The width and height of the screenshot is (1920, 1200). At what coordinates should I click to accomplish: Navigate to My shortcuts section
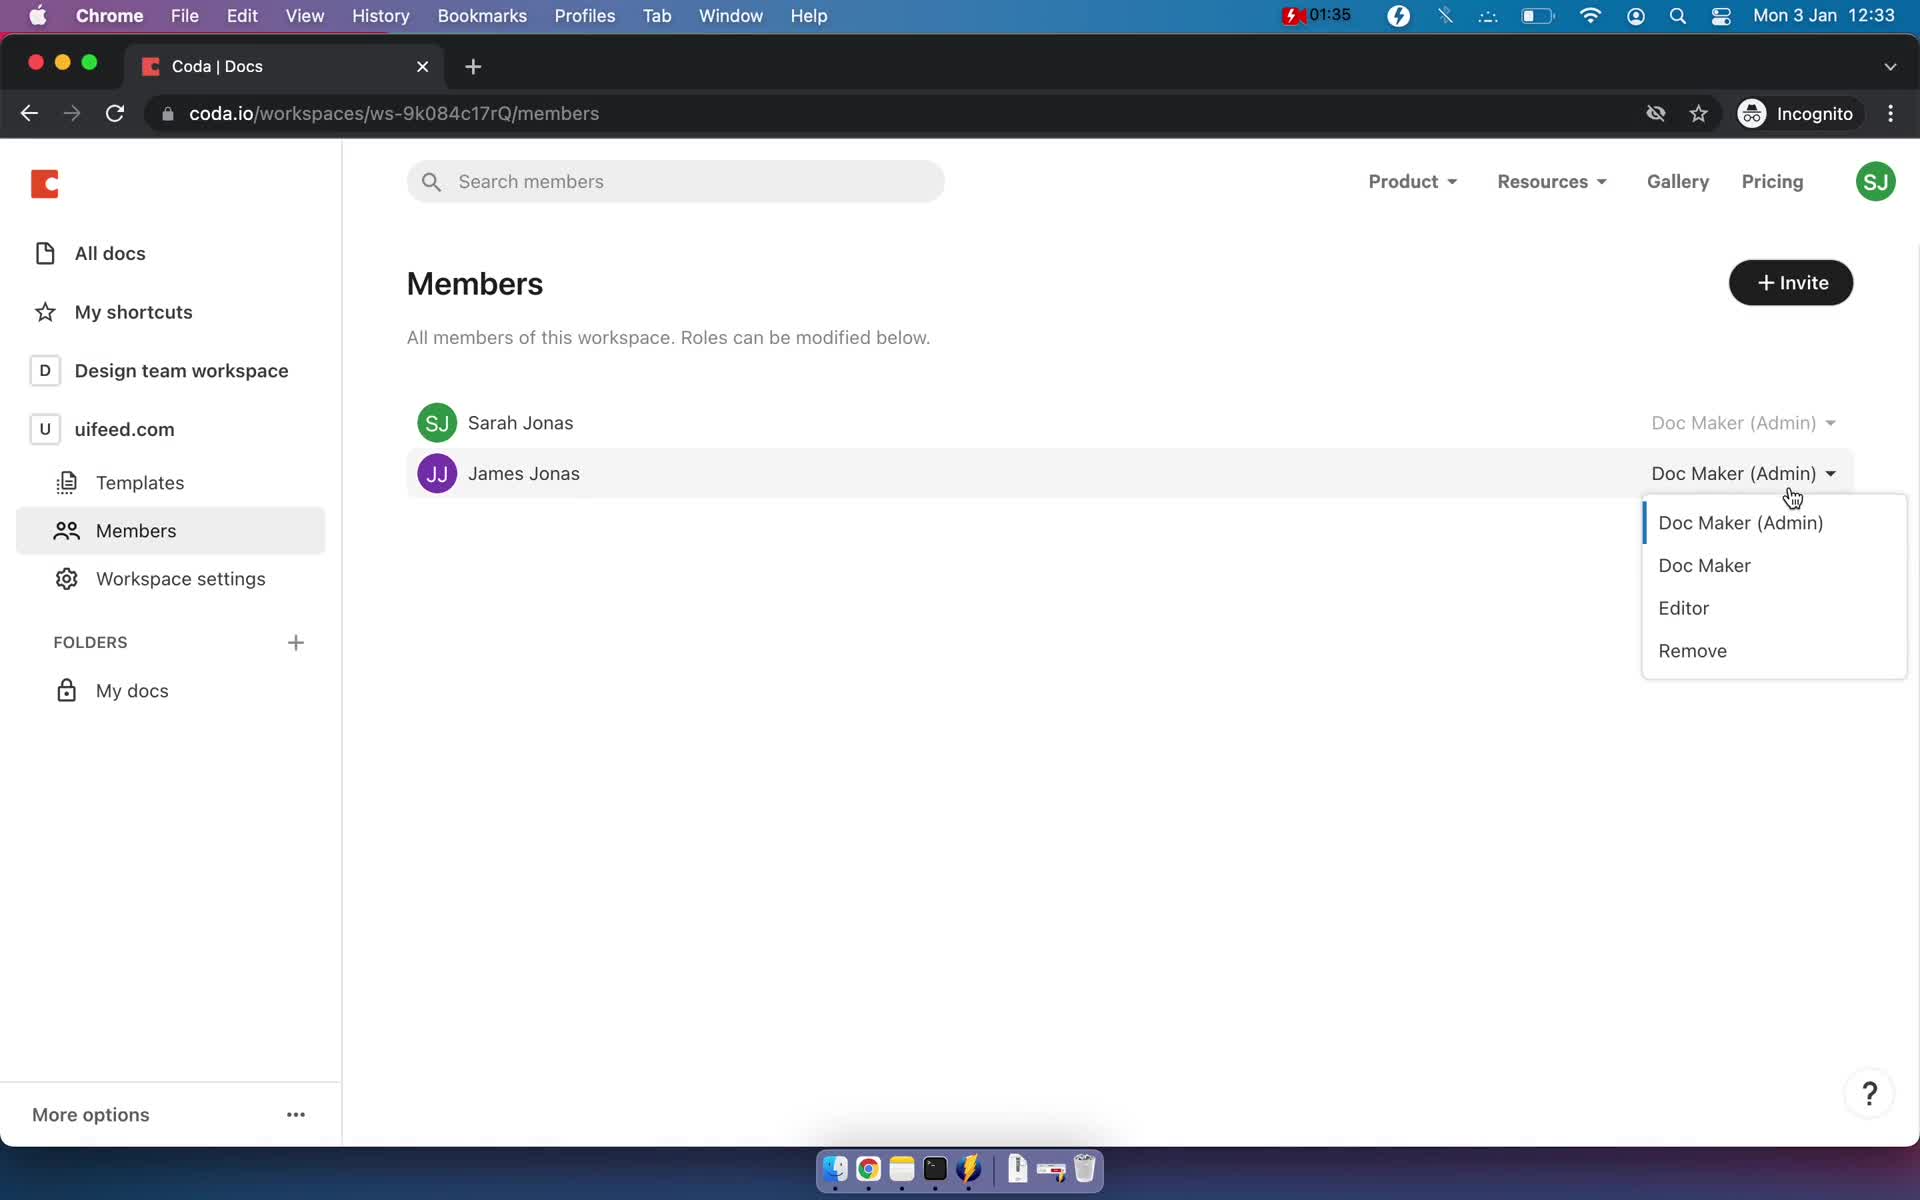(134, 311)
